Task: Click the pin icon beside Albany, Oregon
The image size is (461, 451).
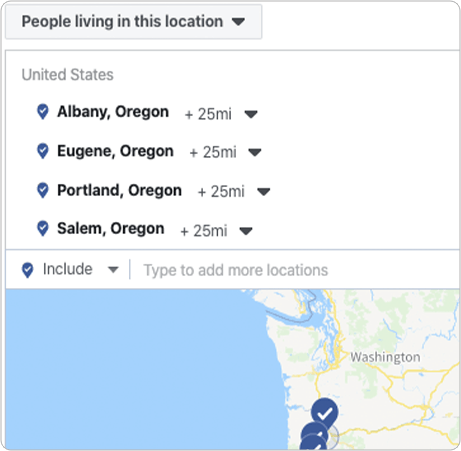Action: point(43,111)
